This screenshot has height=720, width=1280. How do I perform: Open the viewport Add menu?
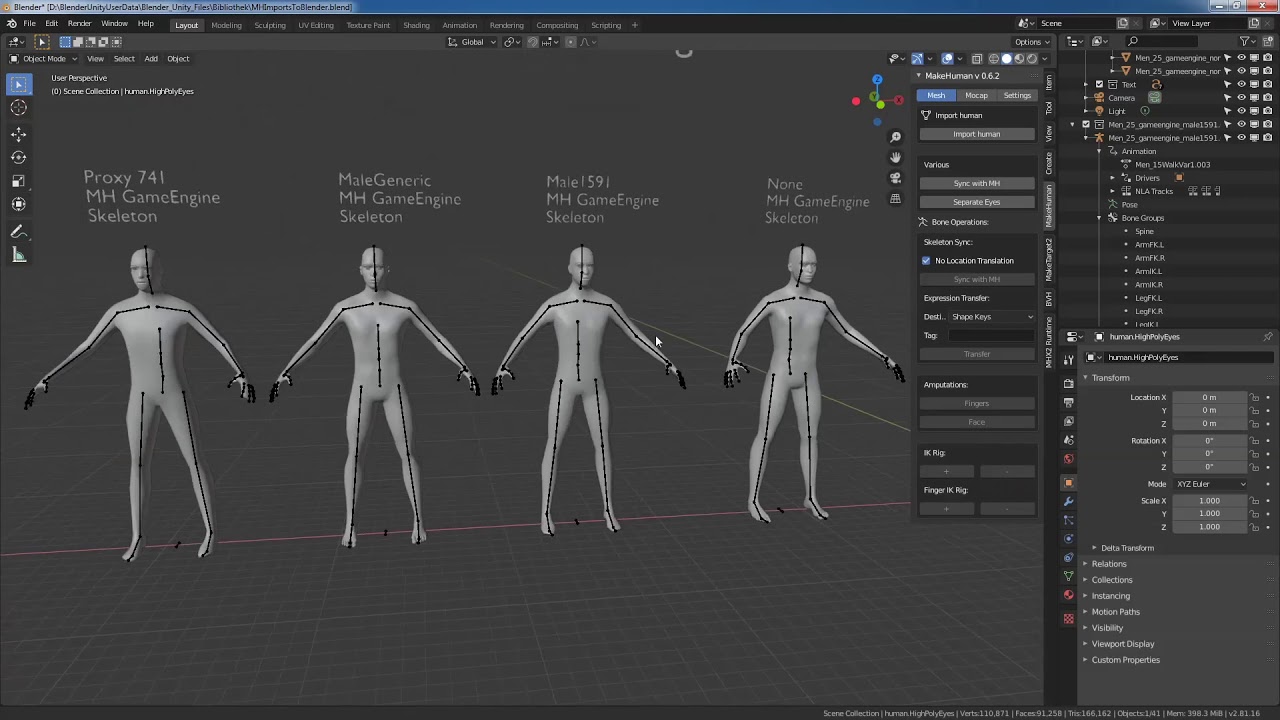coord(151,59)
